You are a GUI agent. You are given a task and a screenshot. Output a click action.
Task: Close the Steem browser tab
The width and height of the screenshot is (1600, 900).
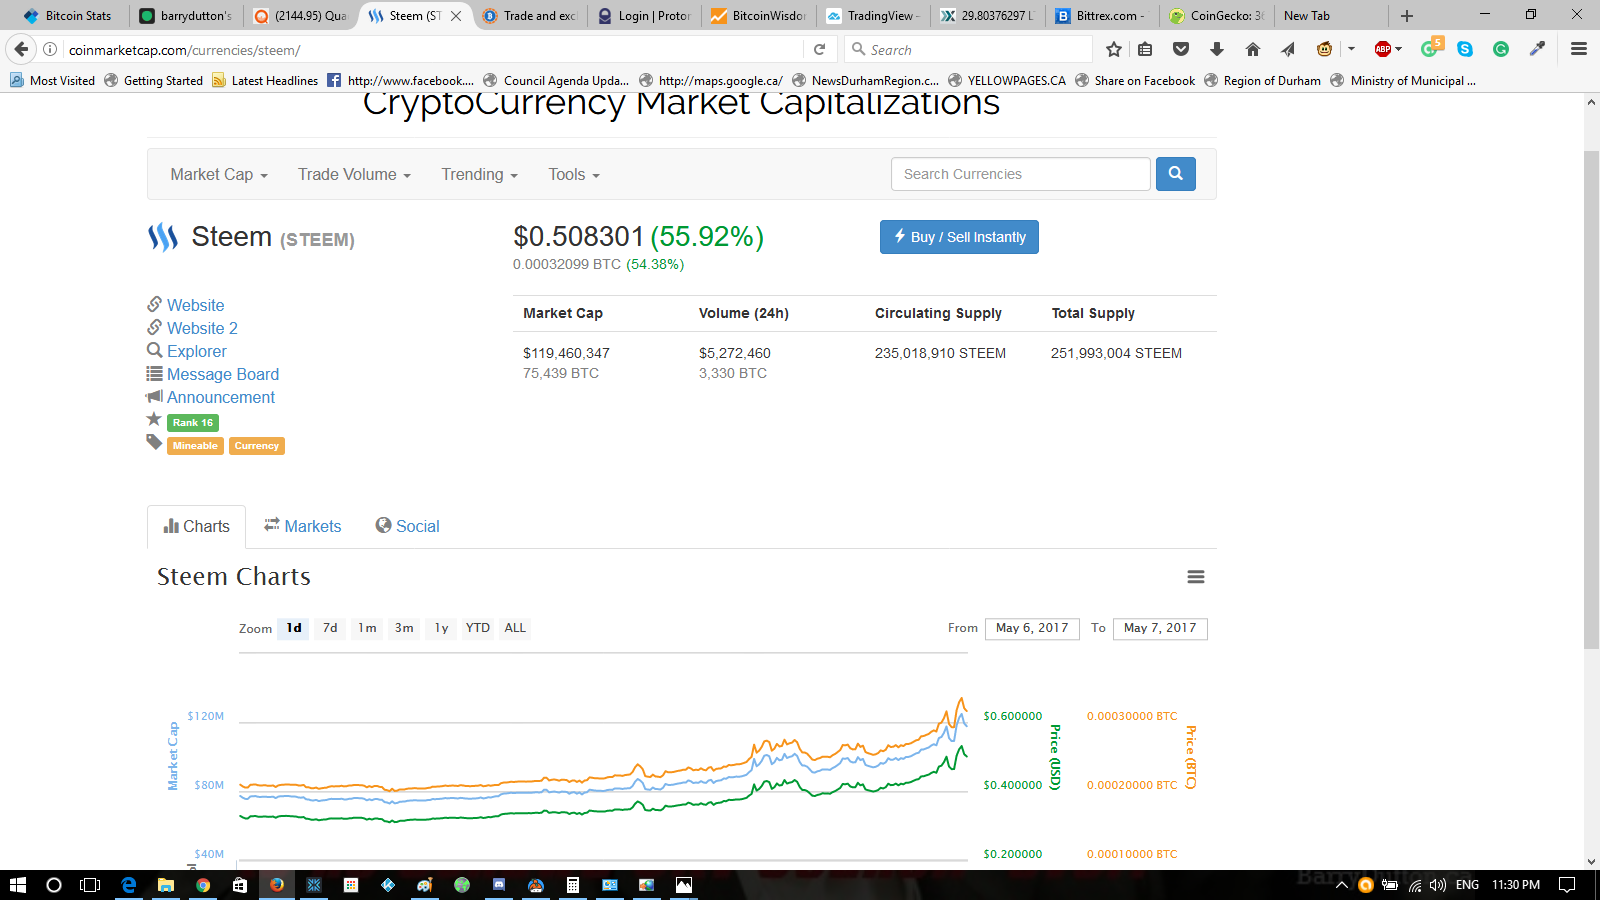pyautogui.click(x=456, y=16)
